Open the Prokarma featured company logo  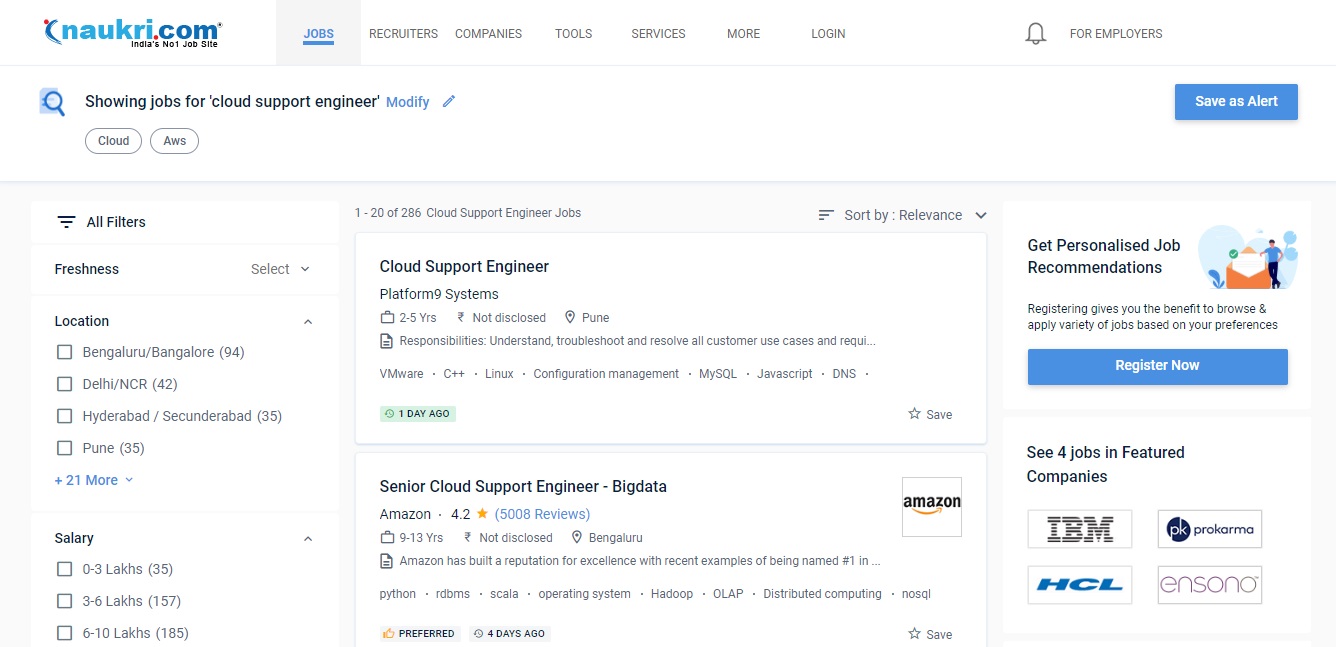click(x=1209, y=529)
